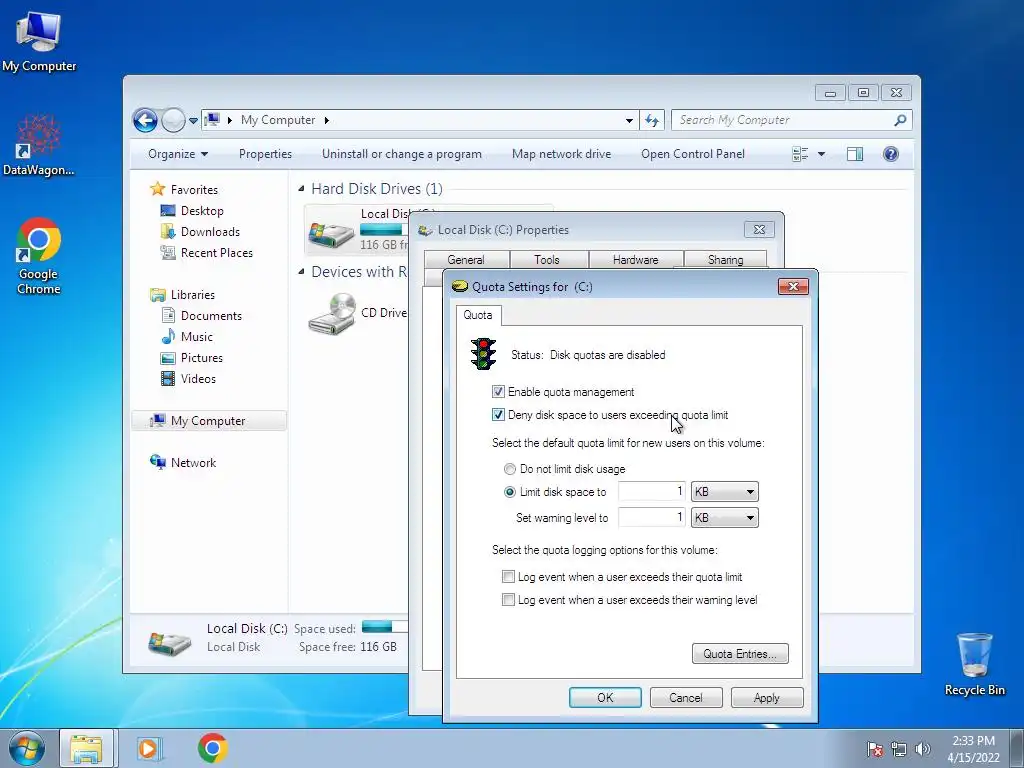Open Recycle Bin on desktop
This screenshot has width=1024, height=768.
pyautogui.click(x=974, y=664)
